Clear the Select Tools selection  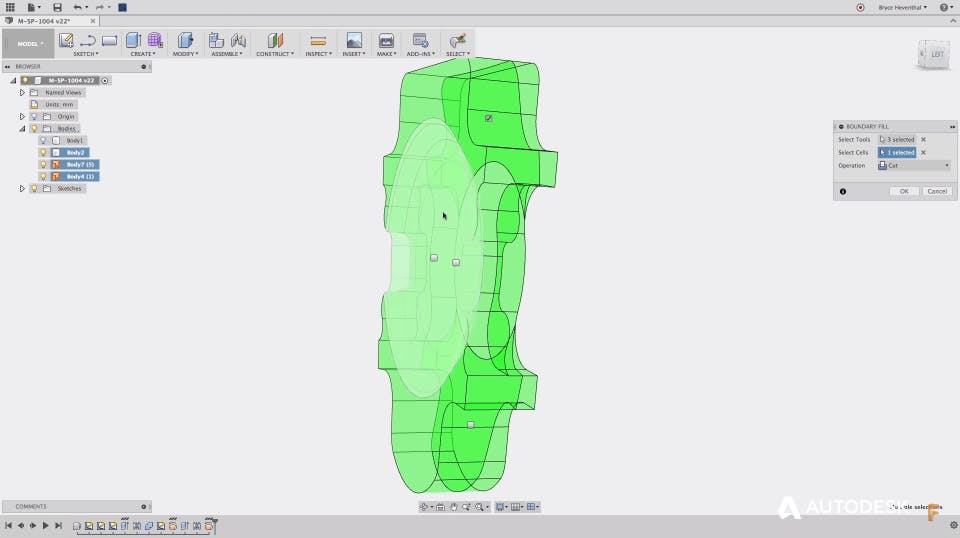coord(923,140)
